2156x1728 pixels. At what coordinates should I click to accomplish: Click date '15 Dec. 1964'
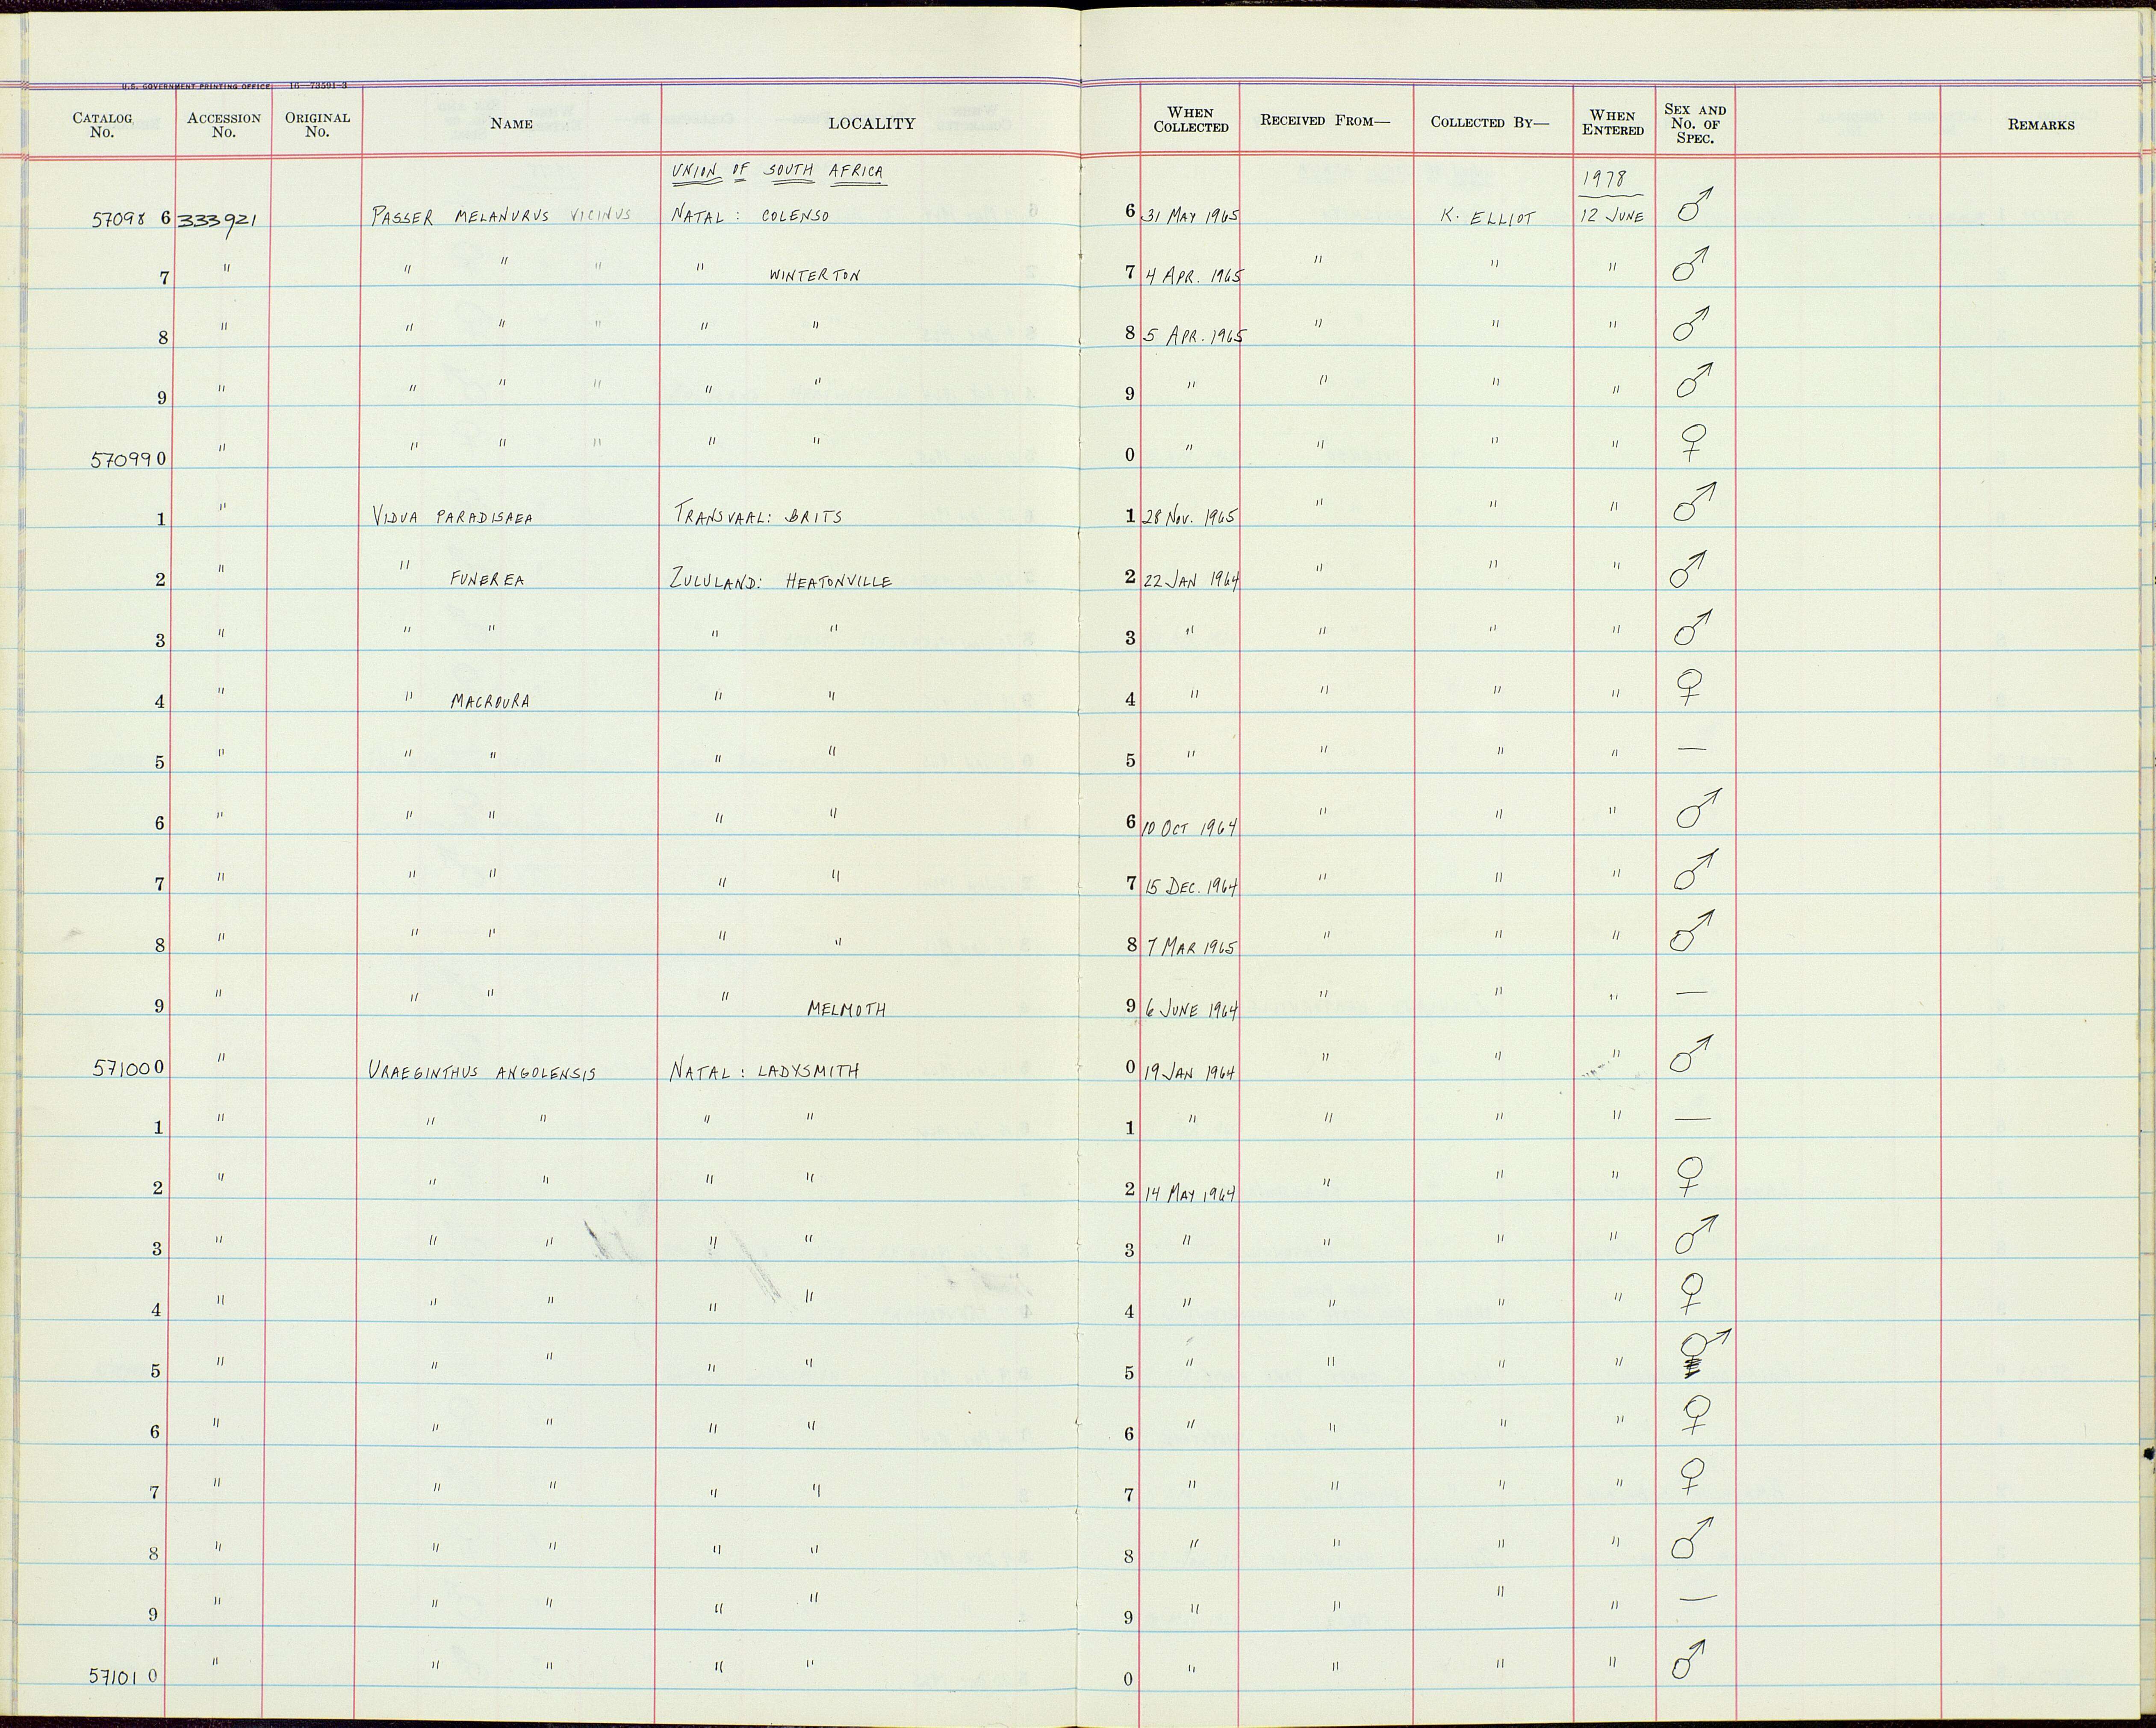pos(1192,886)
